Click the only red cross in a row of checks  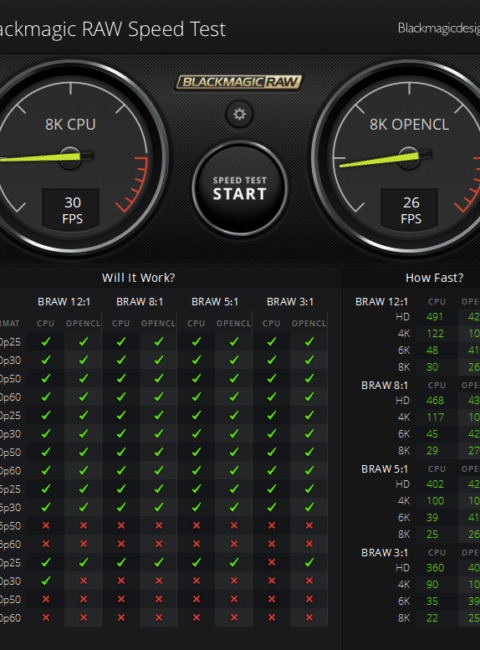pos(272,563)
